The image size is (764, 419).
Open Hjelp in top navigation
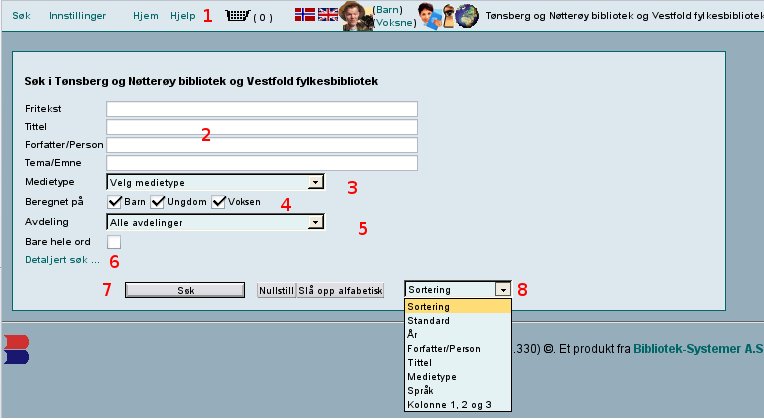click(183, 16)
